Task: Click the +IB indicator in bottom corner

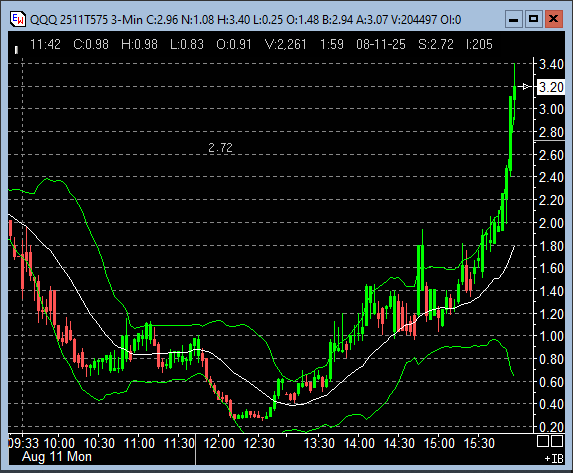Action: pyautogui.click(x=554, y=459)
